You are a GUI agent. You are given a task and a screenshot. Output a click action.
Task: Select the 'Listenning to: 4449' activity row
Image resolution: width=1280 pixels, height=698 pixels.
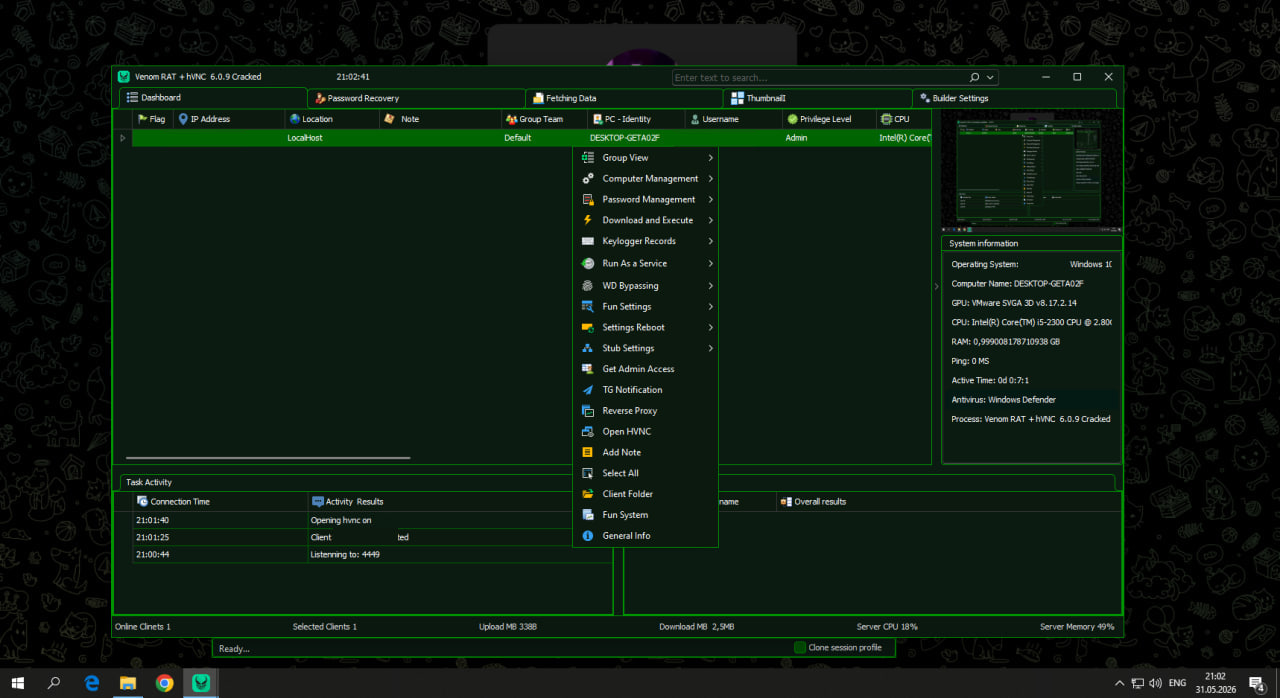click(x=352, y=554)
